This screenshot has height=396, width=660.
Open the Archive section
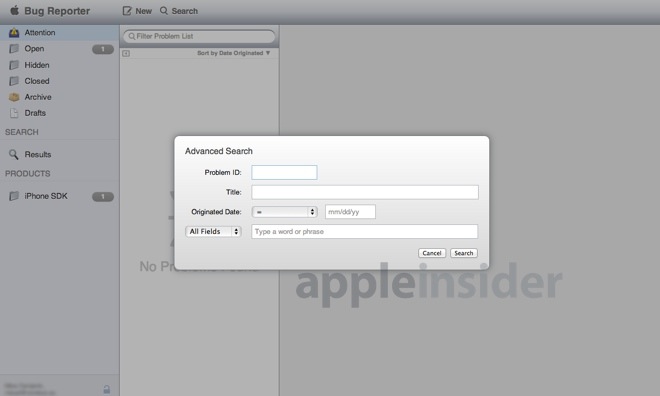coord(59,97)
